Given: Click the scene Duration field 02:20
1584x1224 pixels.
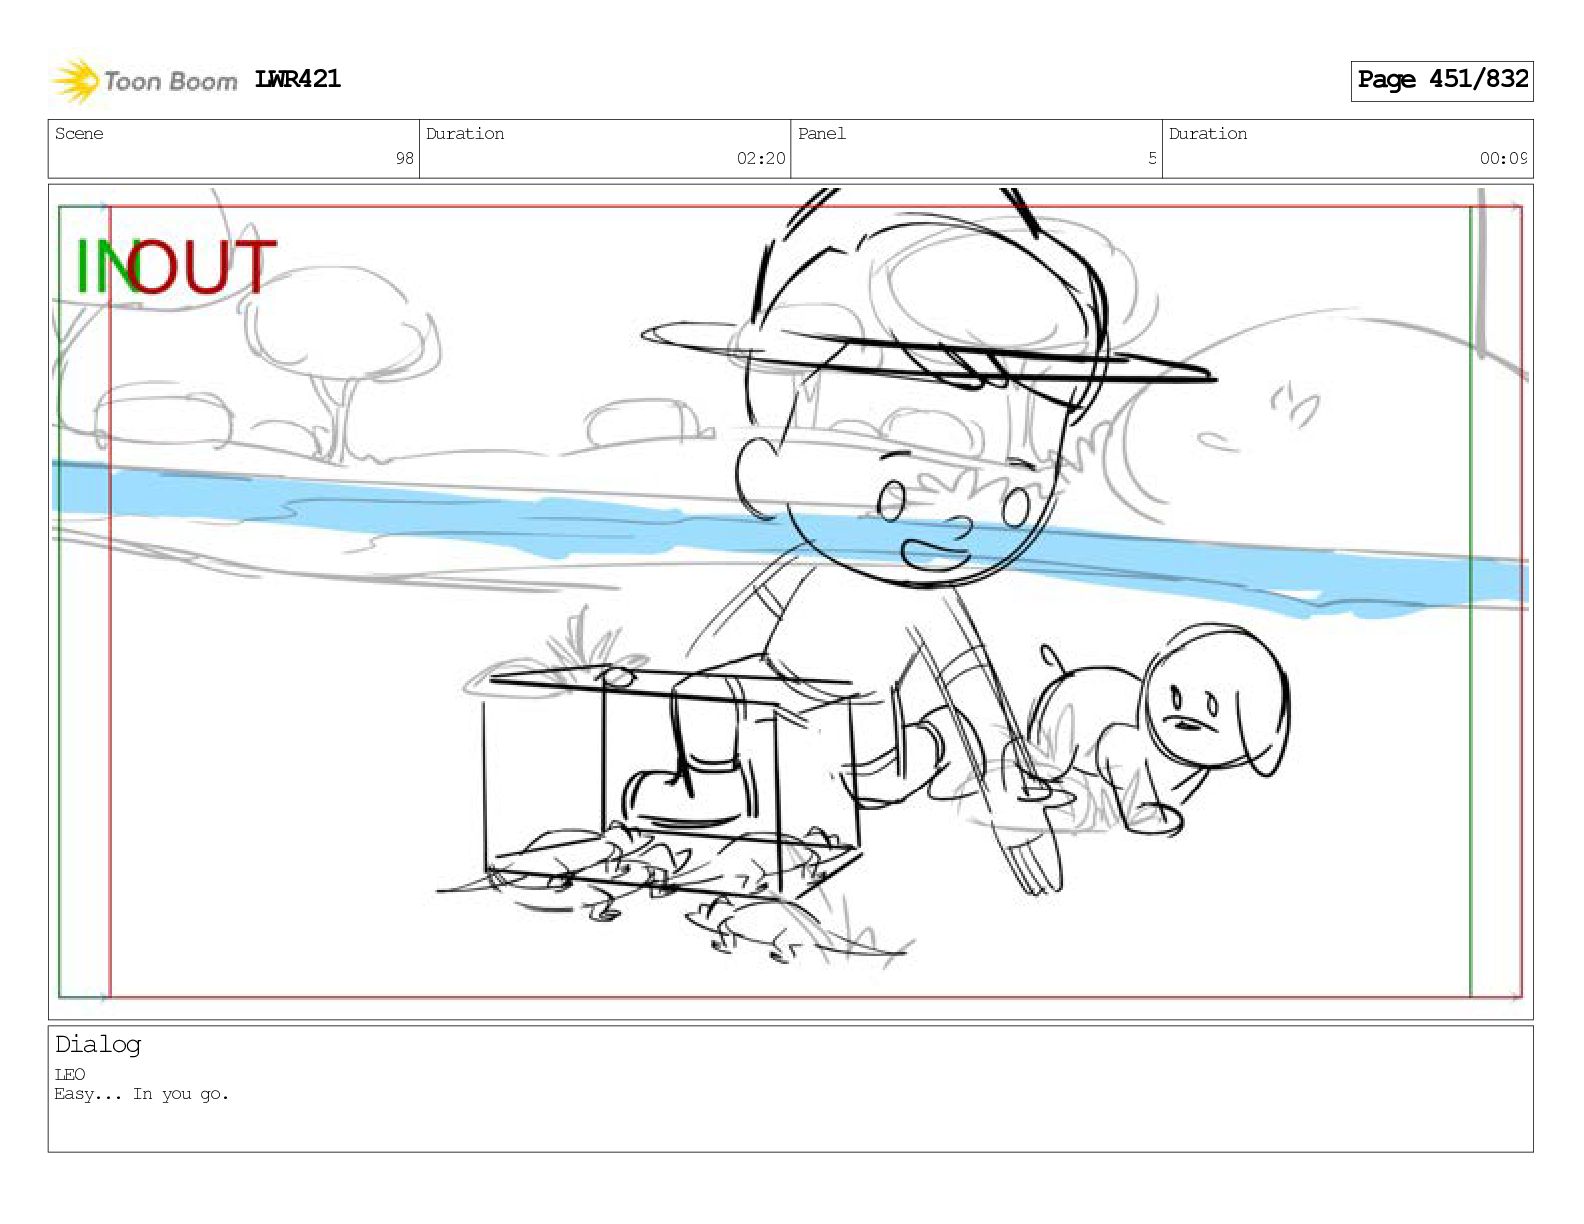Looking at the screenshot, I should (605, 149).
